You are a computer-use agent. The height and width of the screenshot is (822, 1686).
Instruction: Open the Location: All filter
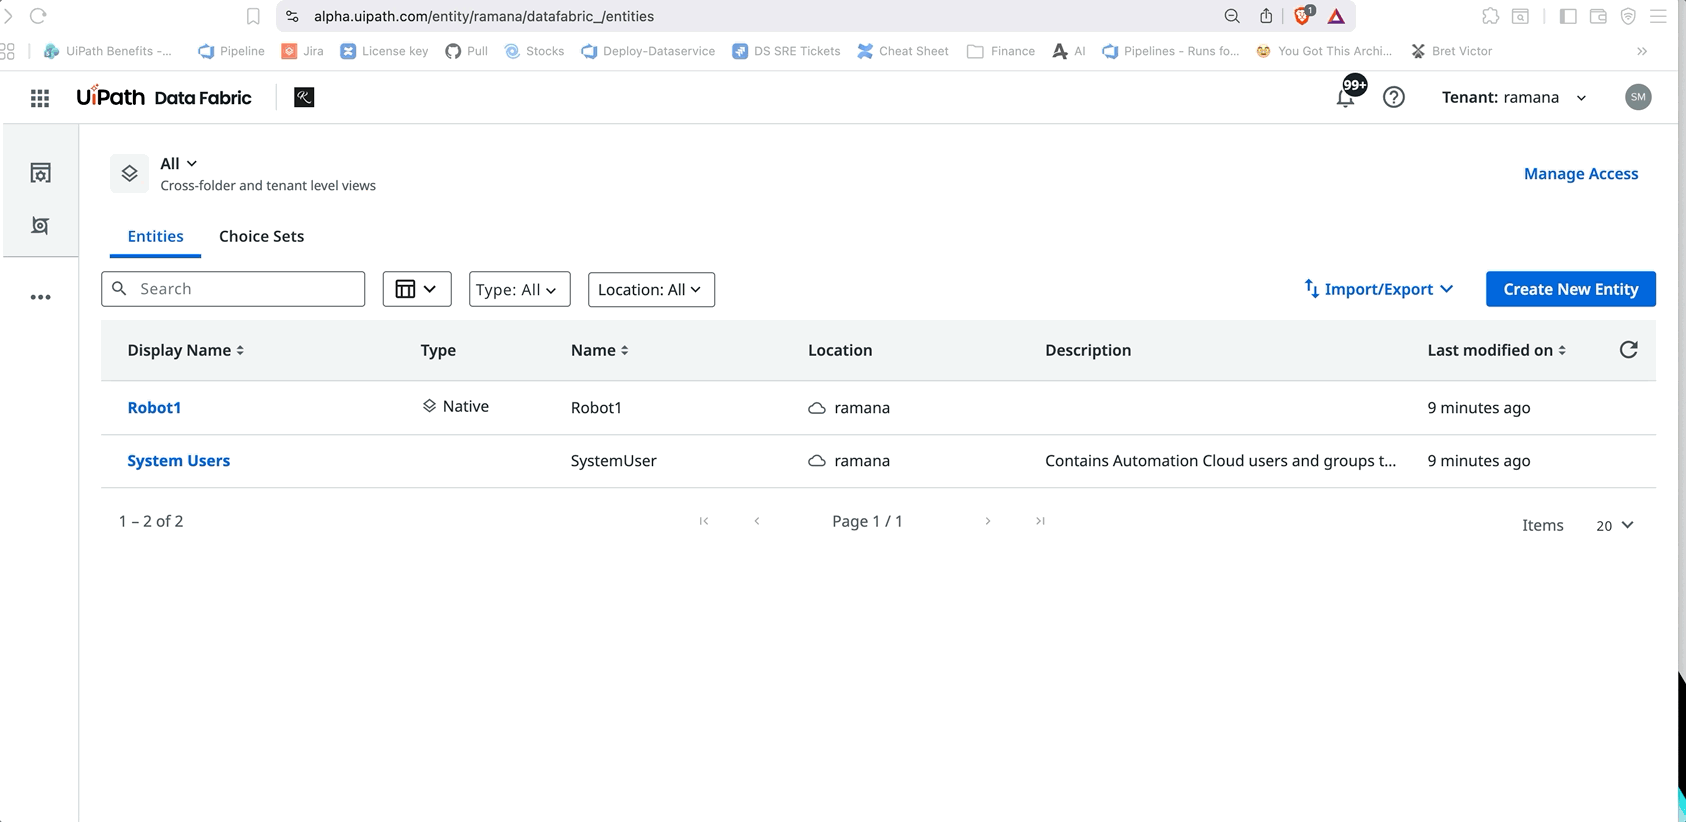(x=651, y=289)
